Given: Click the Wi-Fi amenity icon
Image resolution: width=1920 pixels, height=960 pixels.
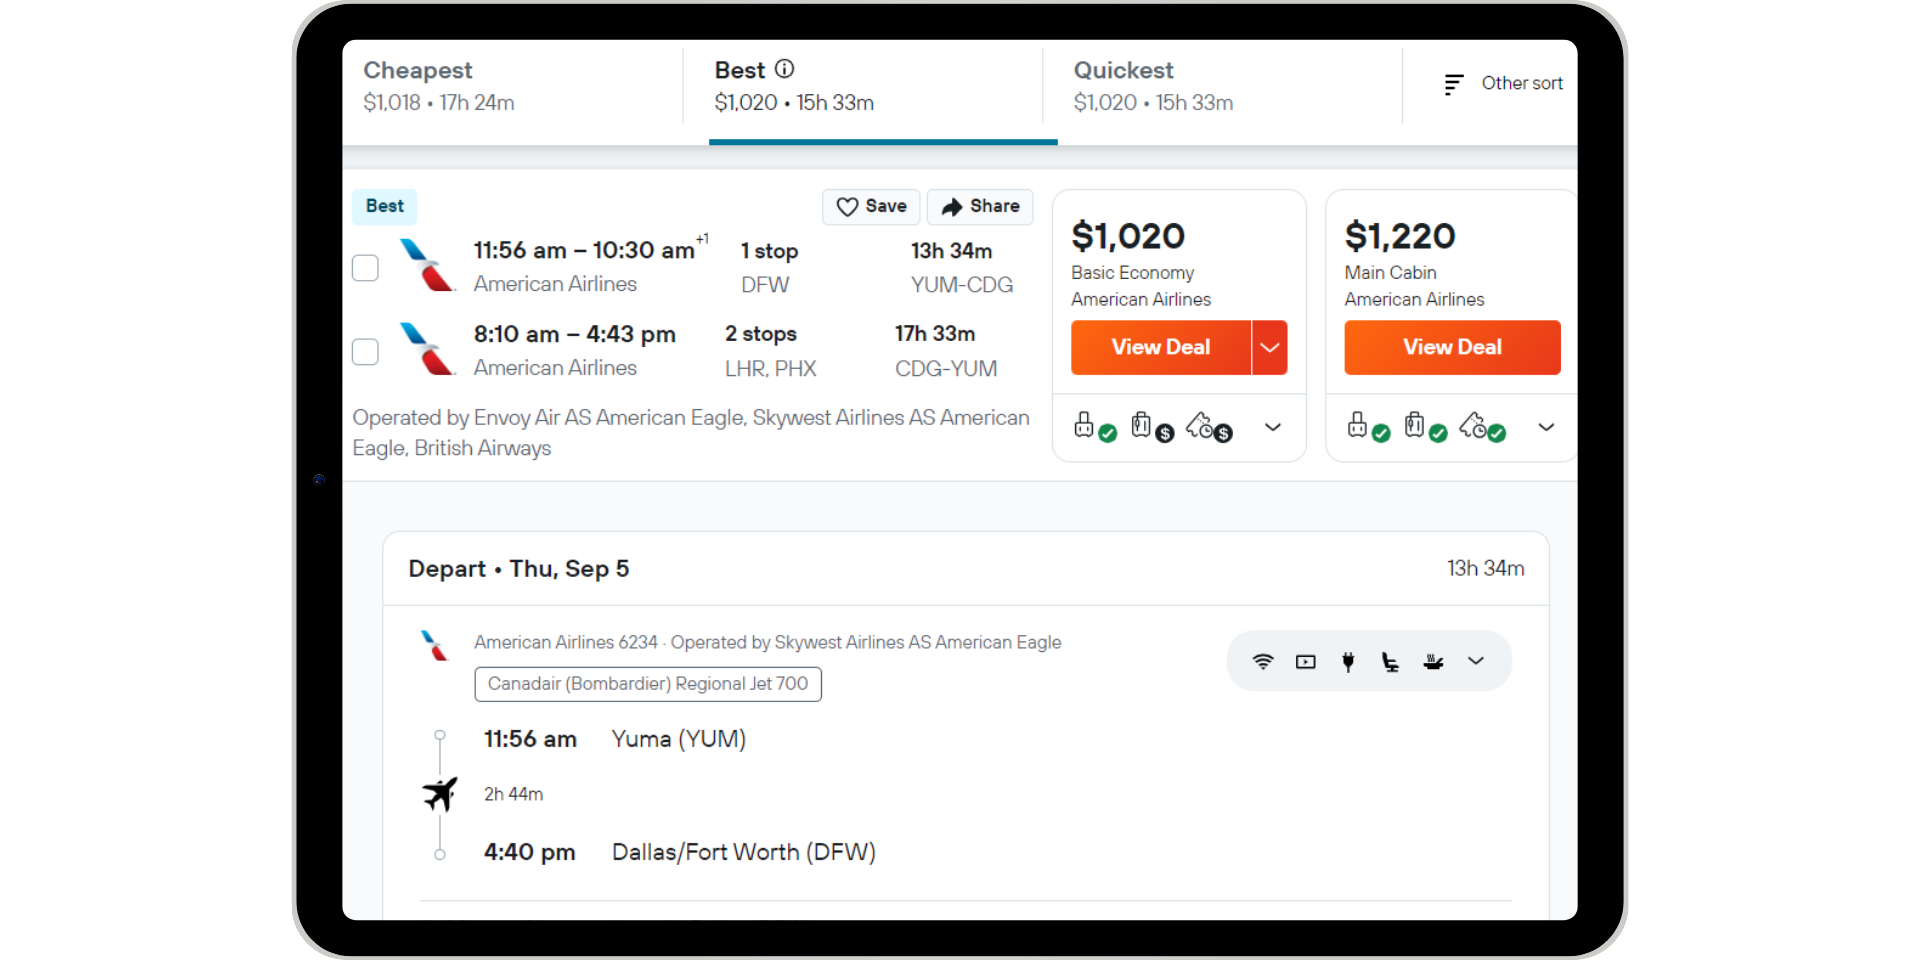Looking at the screenshot, I should coord(1263,661).
